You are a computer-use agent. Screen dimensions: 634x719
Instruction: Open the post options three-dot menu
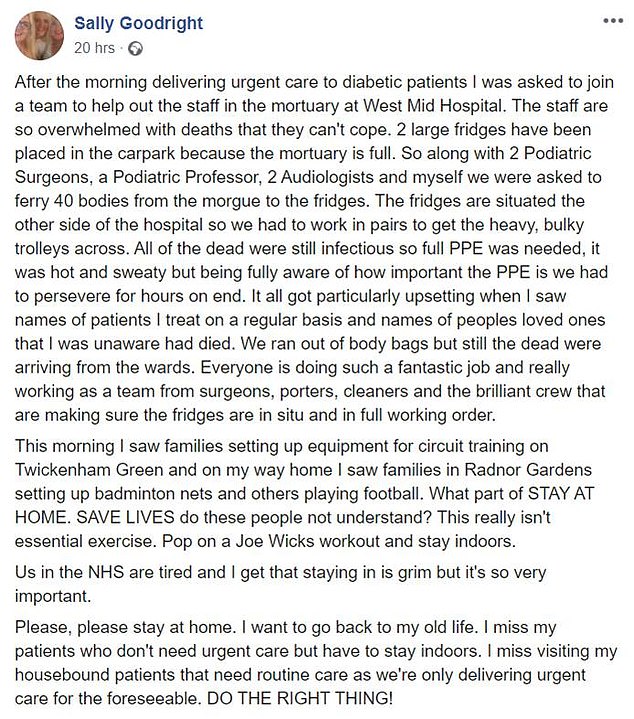tap(611, 19)
